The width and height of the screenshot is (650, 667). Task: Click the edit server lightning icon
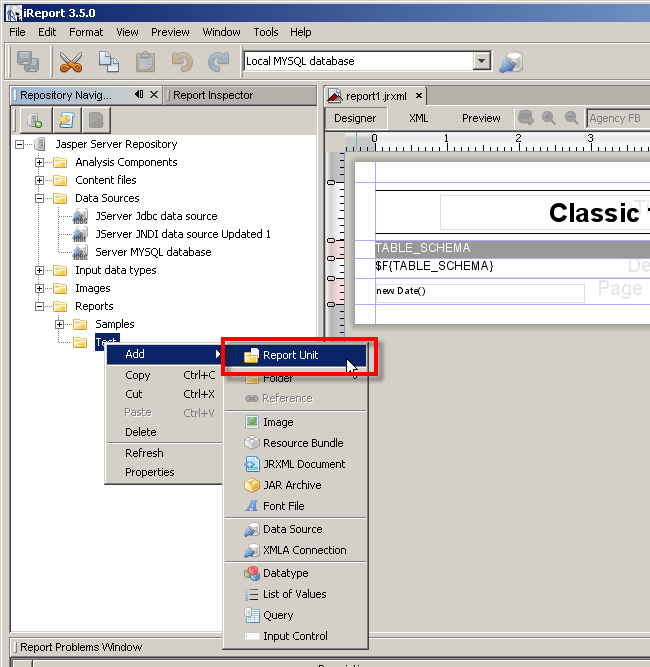[x=67, y=120]
